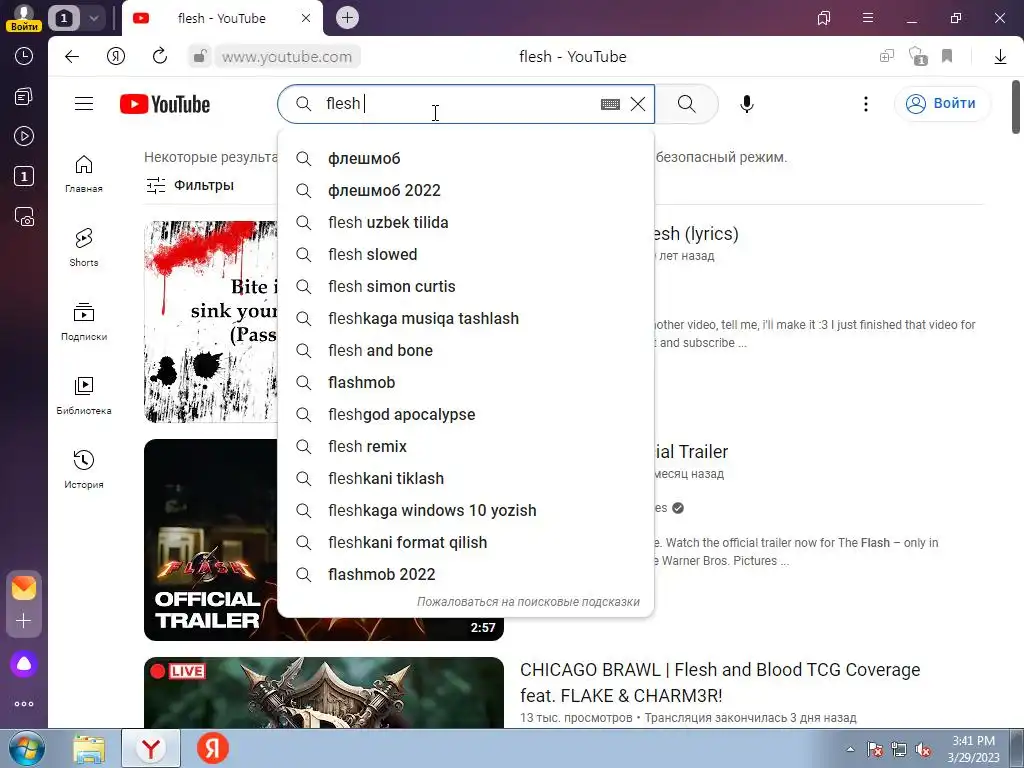Viewport: 1024px width, 768px height.
Task: Go back with the browser back arrow
Action: (72, 57)
